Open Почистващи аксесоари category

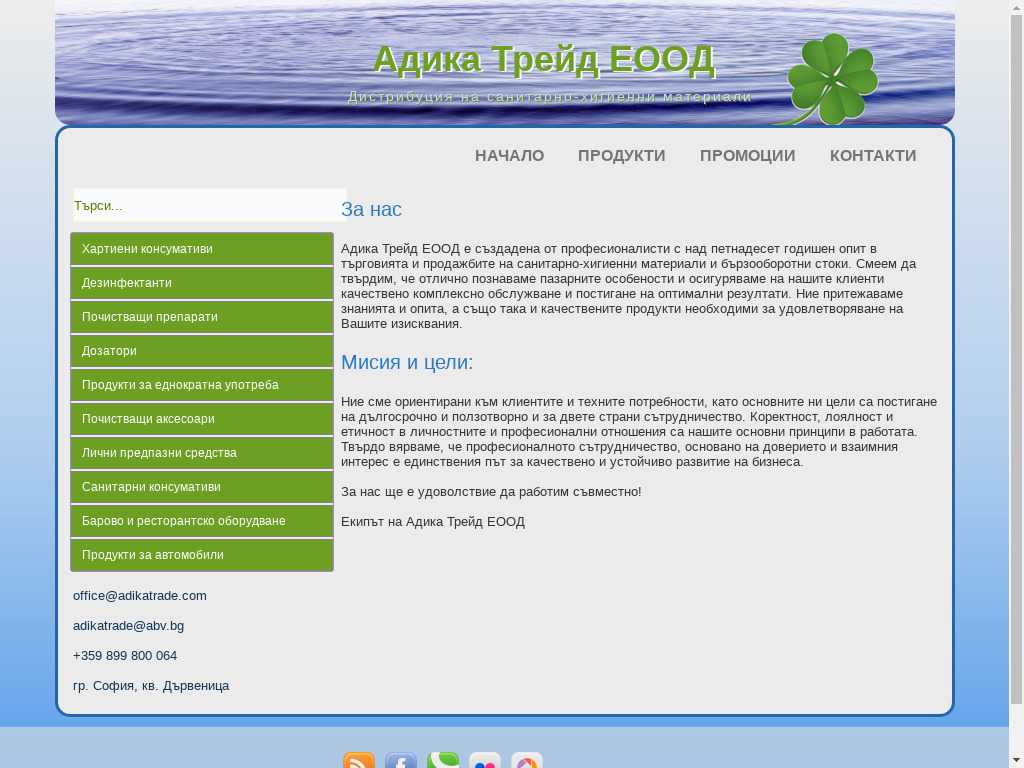[202, 419]
